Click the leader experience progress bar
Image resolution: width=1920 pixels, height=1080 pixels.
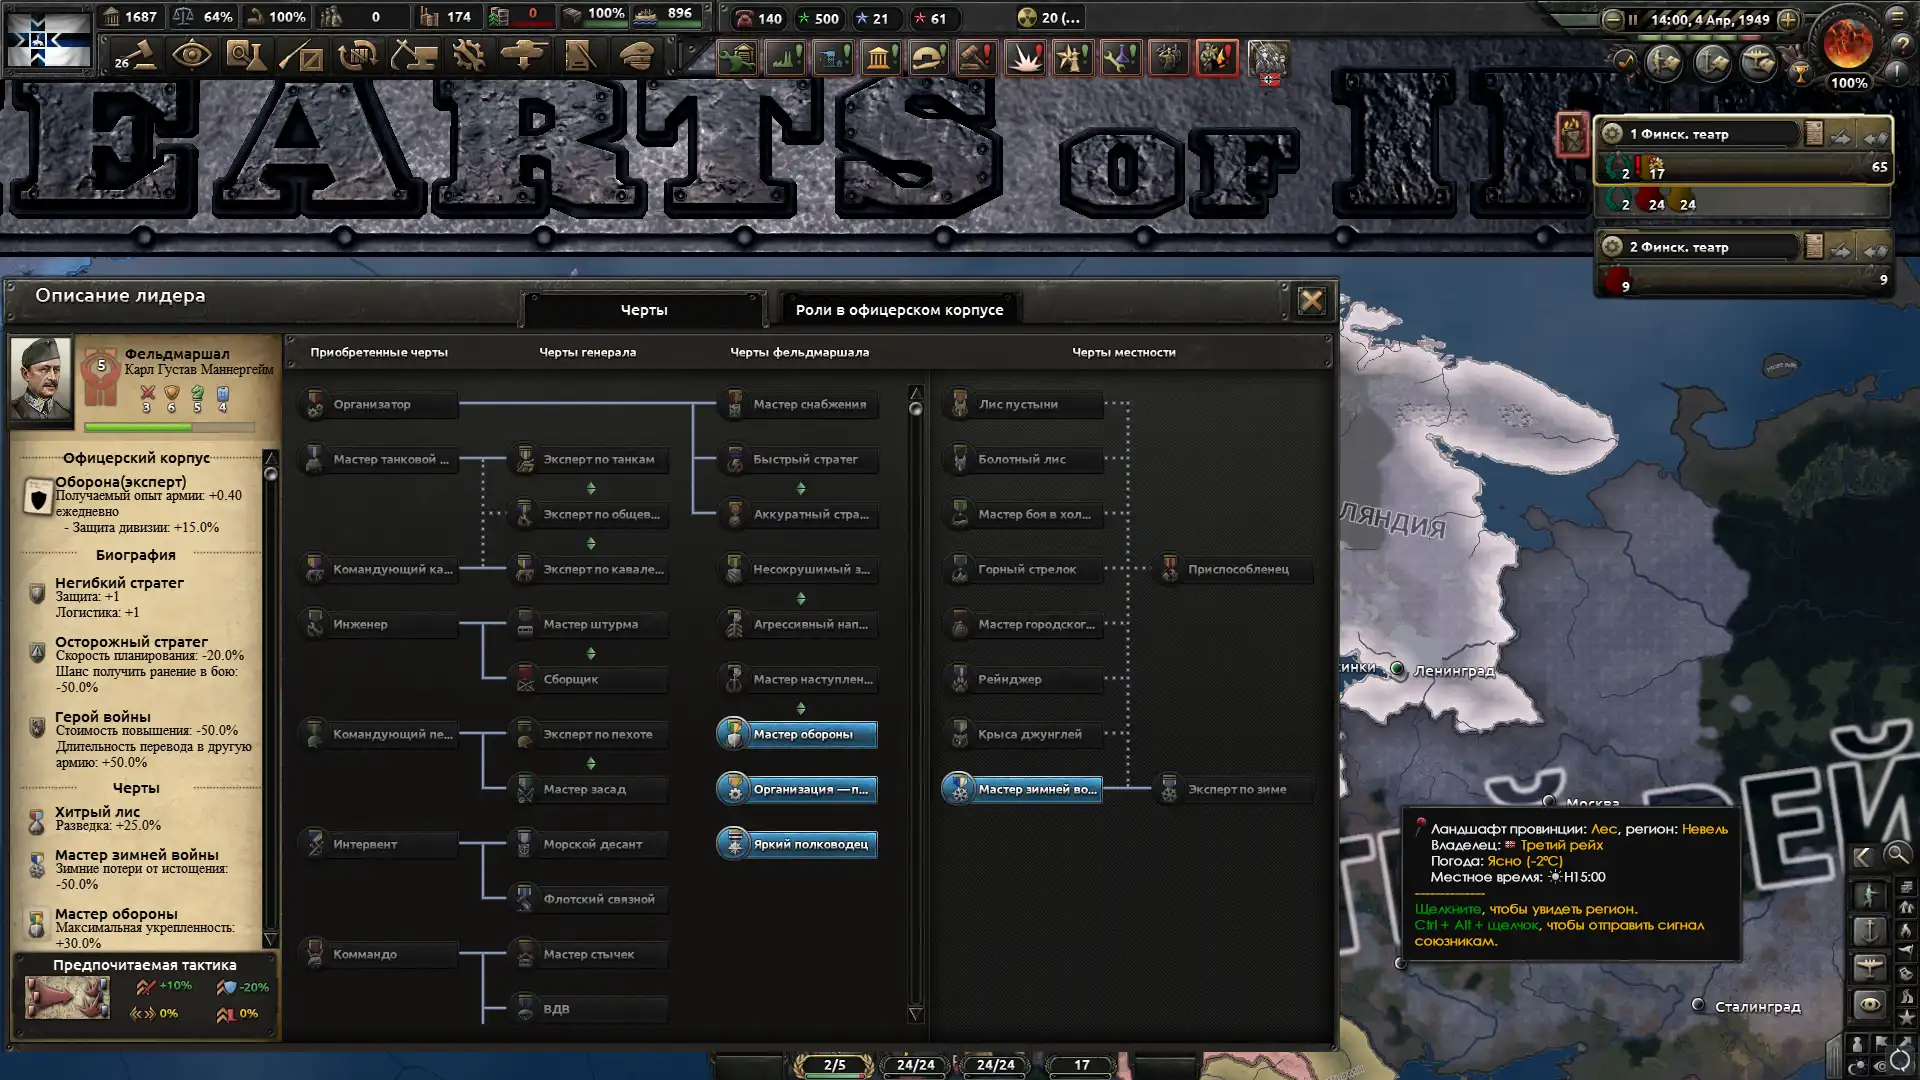tap(170, 427)
